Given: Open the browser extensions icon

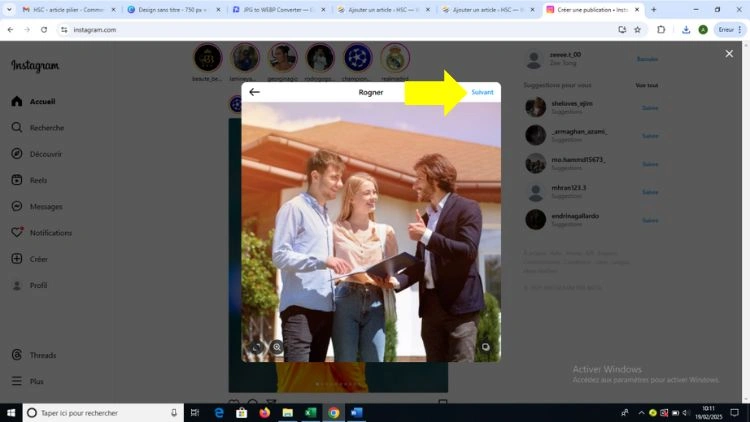Looking at the screenshot, I should 661,30.
